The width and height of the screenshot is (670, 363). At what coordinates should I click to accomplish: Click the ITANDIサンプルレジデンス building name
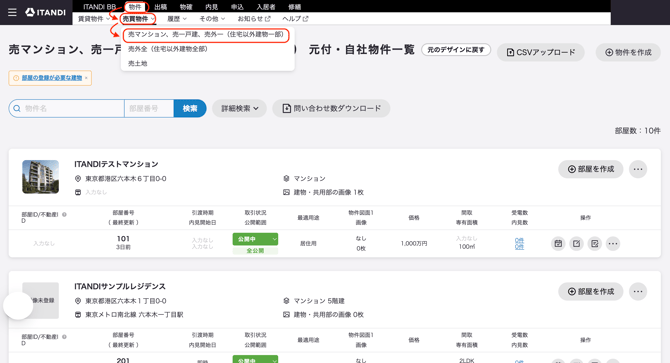120,286
